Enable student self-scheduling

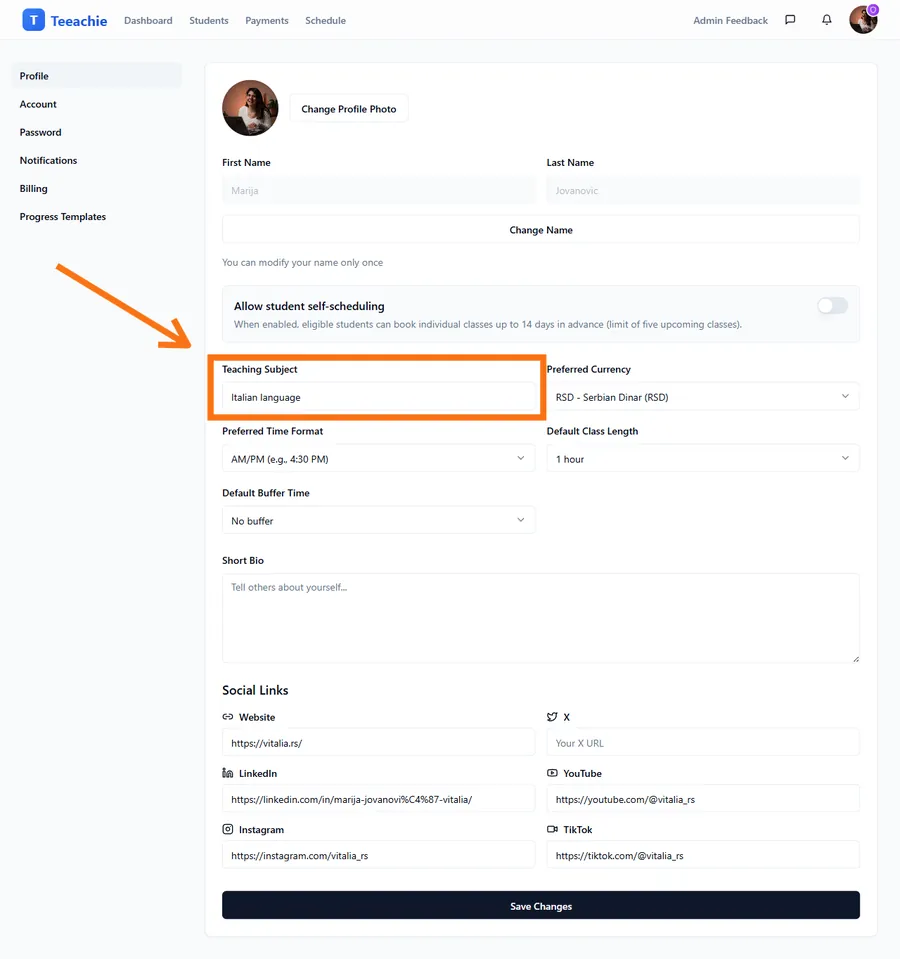(x=832, y=305)
